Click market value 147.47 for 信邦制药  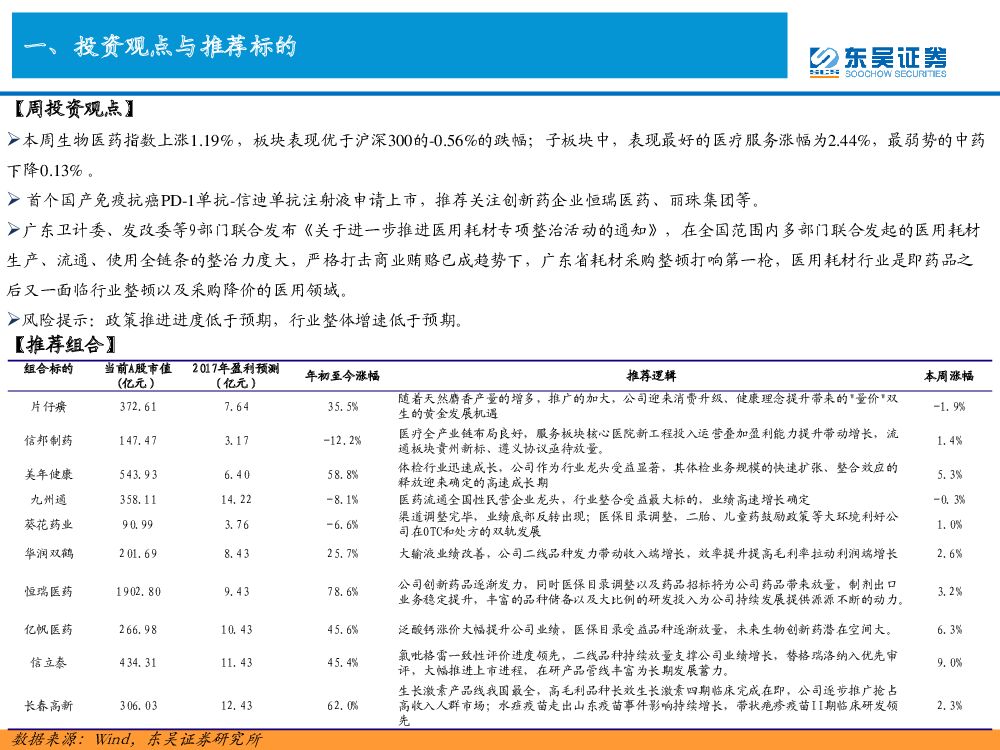[138, 440]
